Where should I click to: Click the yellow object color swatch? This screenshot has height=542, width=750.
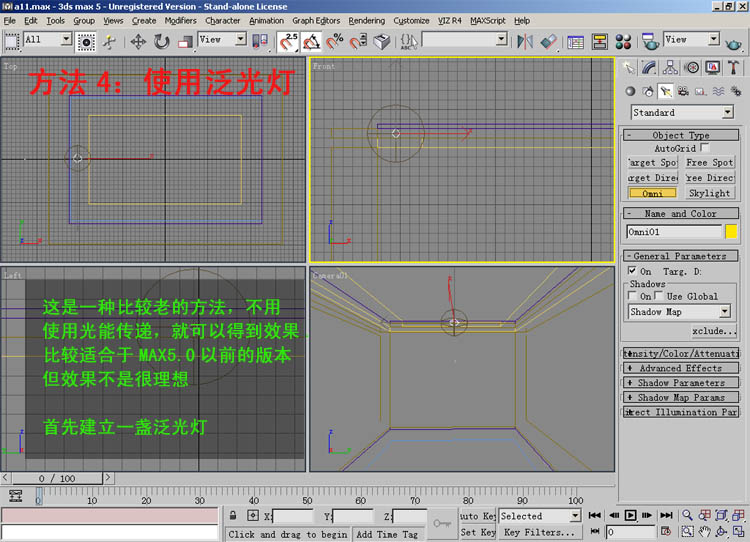tap(731, 231)
